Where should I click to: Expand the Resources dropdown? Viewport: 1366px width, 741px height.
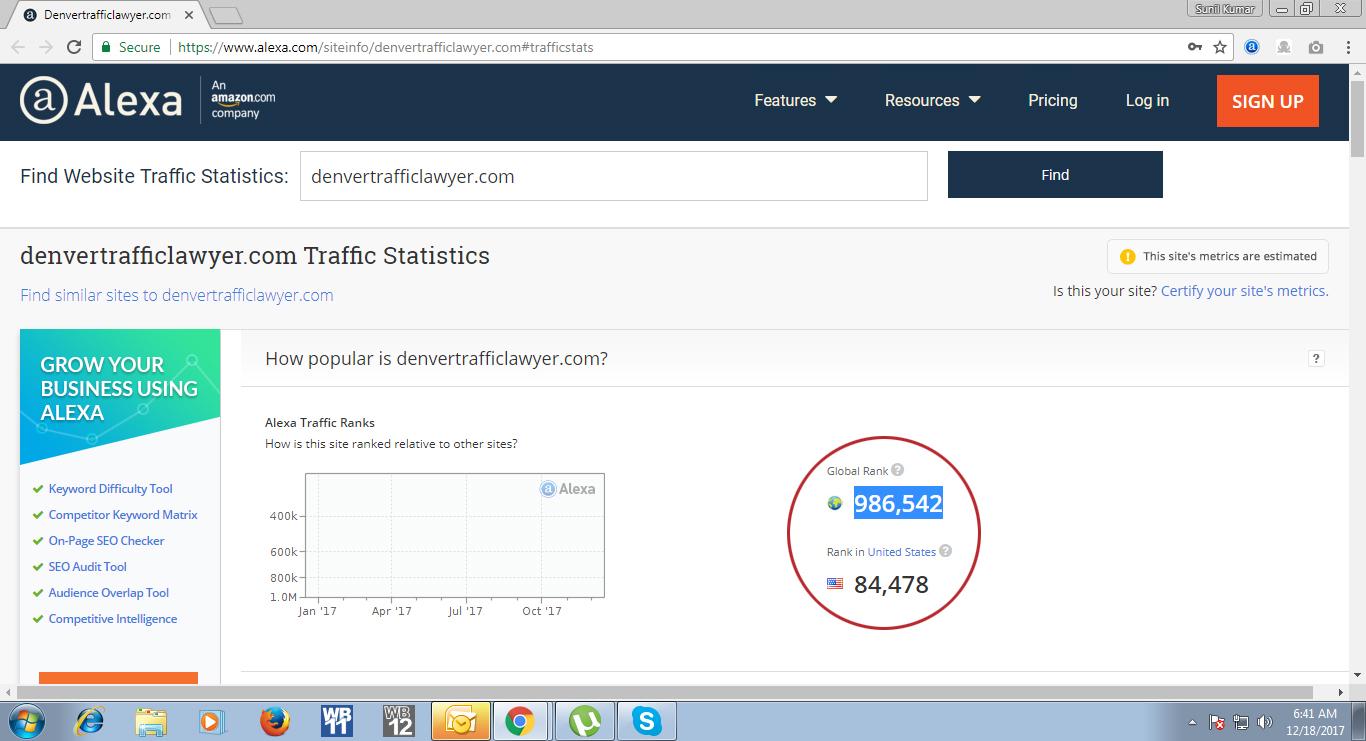coord(932,100)
